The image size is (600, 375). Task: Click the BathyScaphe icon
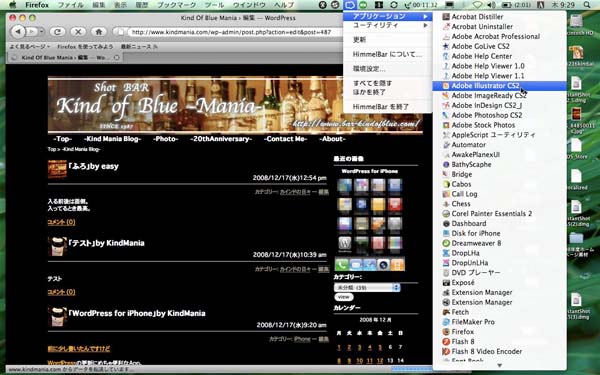[x=446, y=165]
